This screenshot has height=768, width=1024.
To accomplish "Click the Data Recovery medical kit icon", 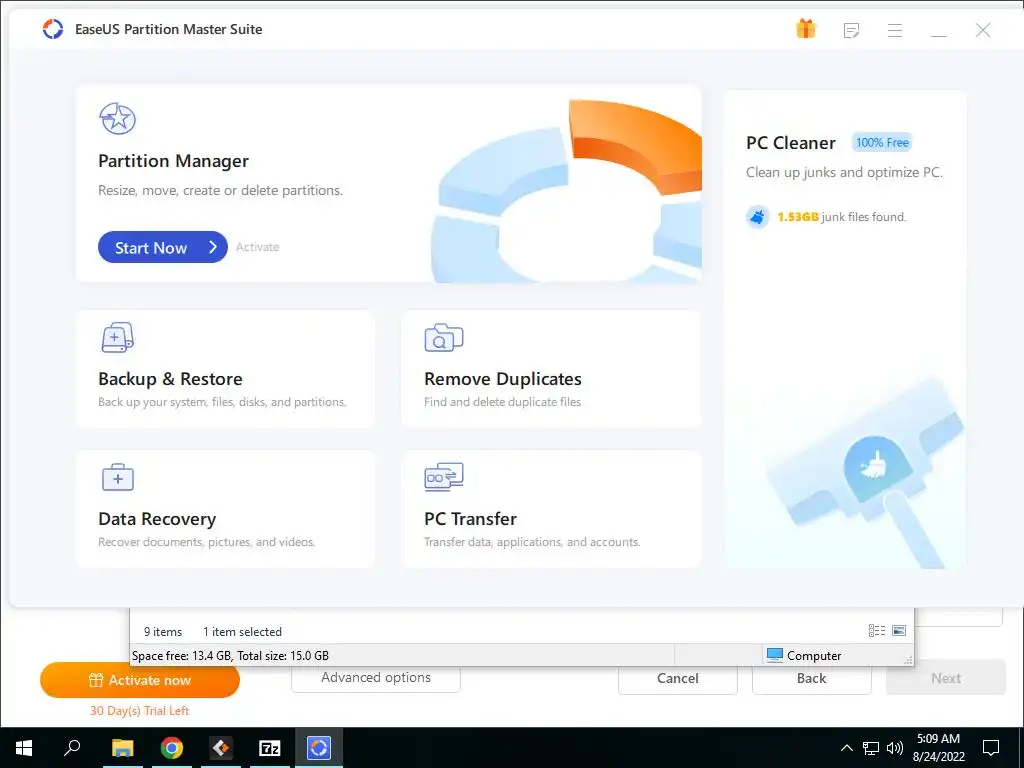I will [118, 477].
